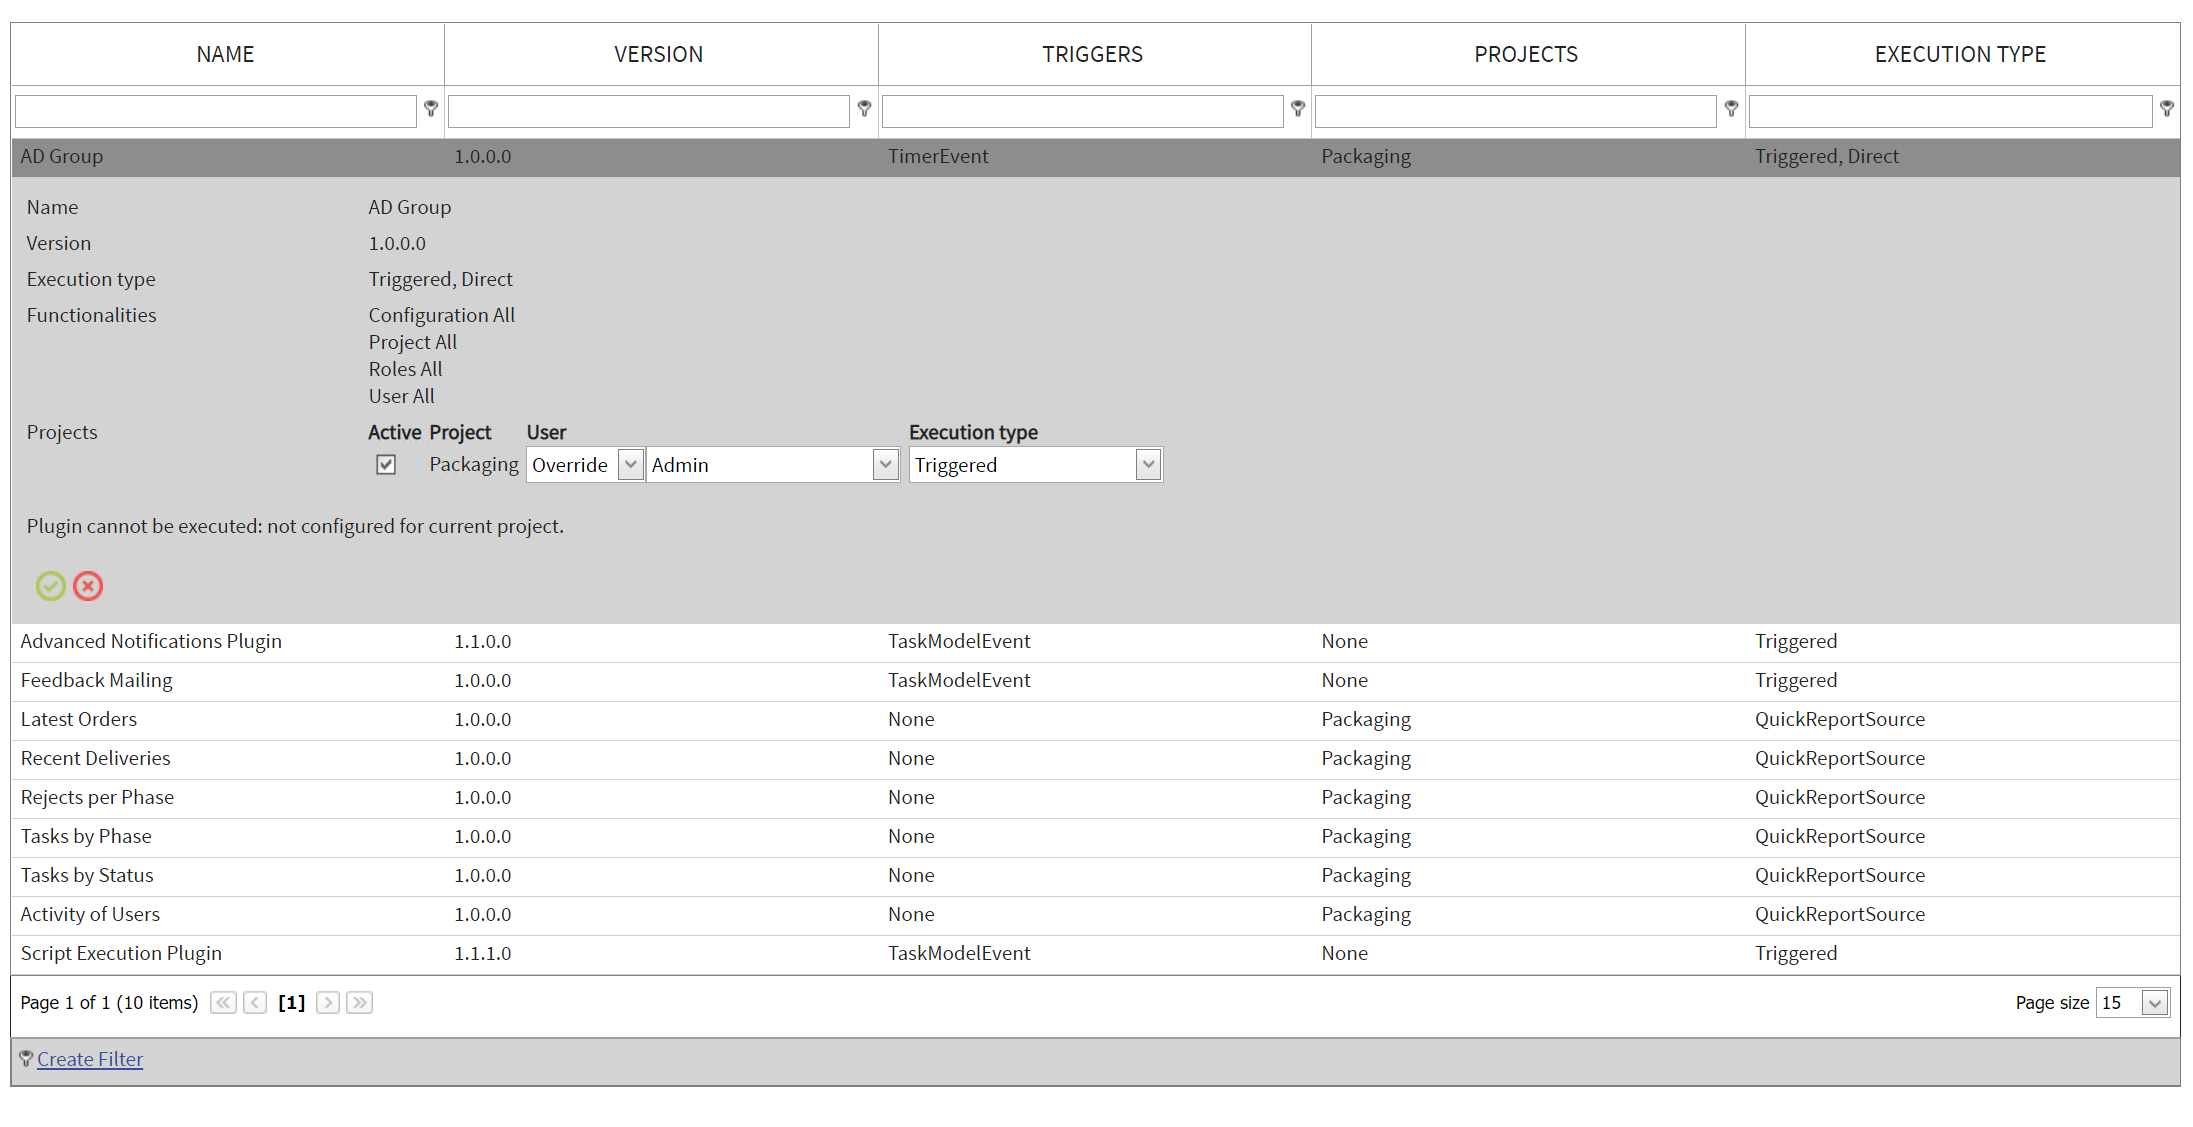Open the Override user mode dropdown
2193x1127 pixels.
pyautogui.click(x=631, y=464)
